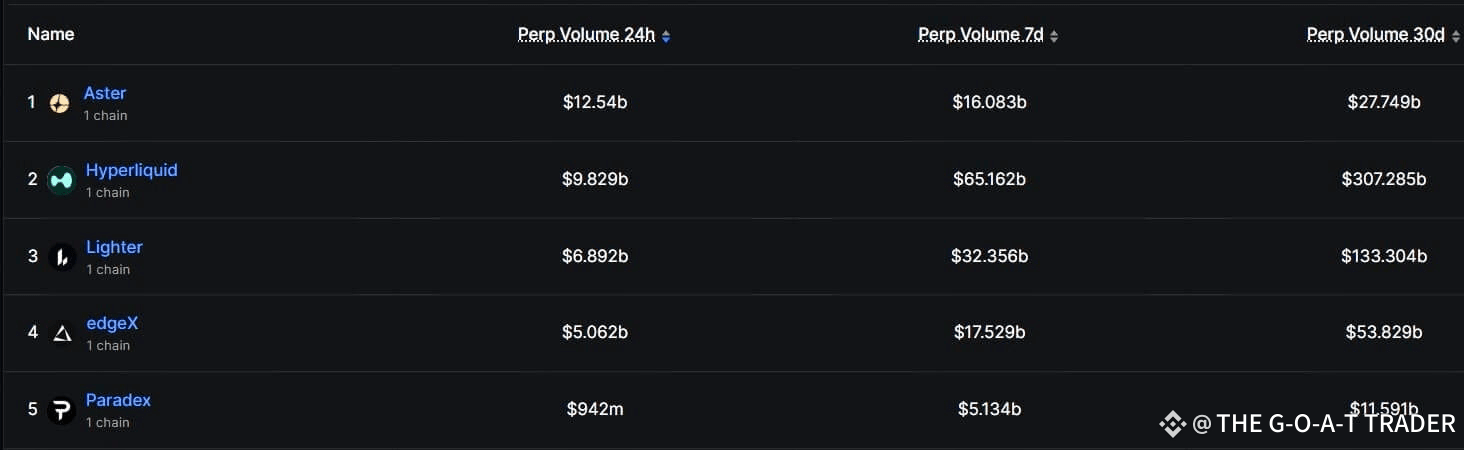The width and height of the screenshot is (1464, 450).
Task: Click the Perp Volume 7d column header
Action: pyautogui.click(x=981, y=35)
